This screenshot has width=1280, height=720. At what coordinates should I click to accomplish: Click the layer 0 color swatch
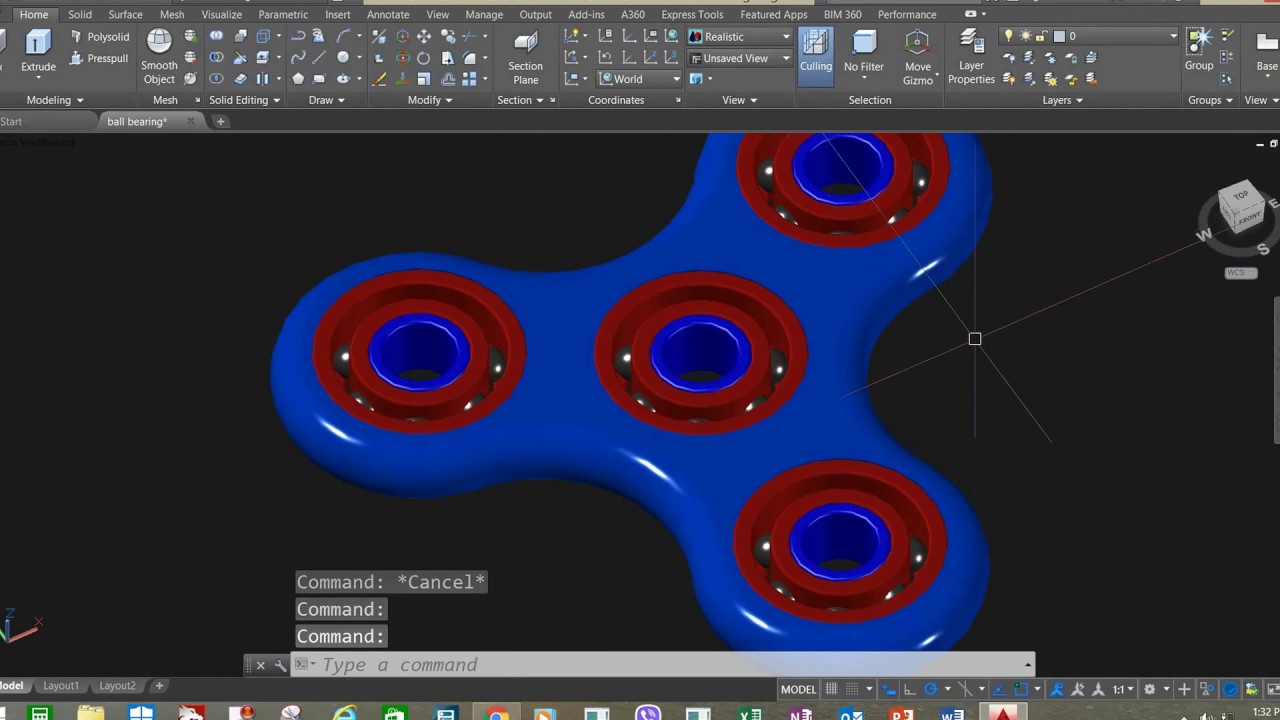[x=1060, y=36]
